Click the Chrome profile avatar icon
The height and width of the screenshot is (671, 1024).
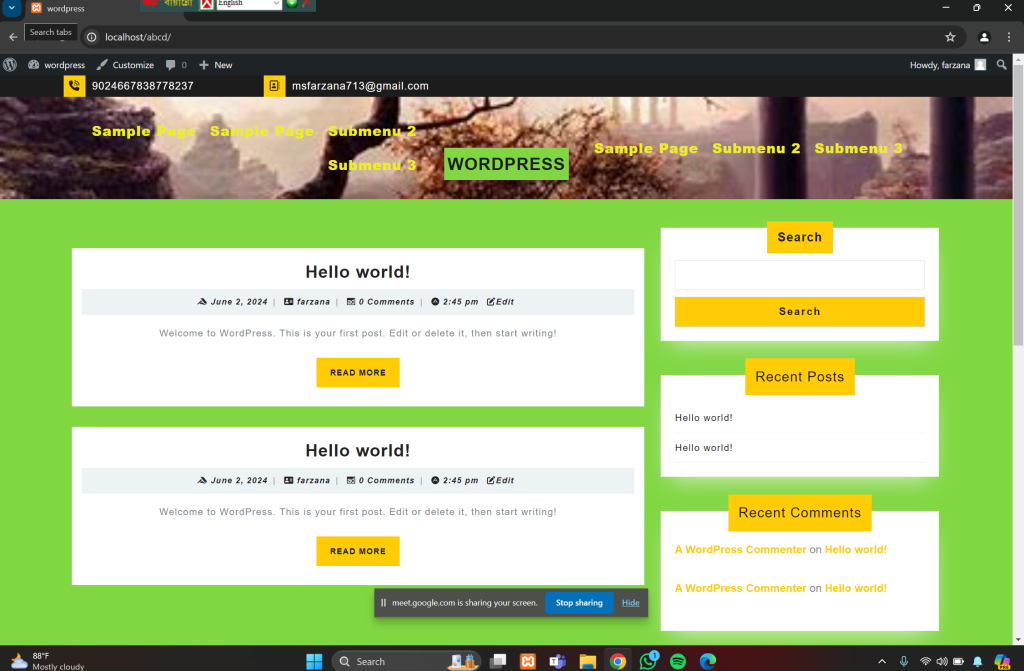[984, 37]
